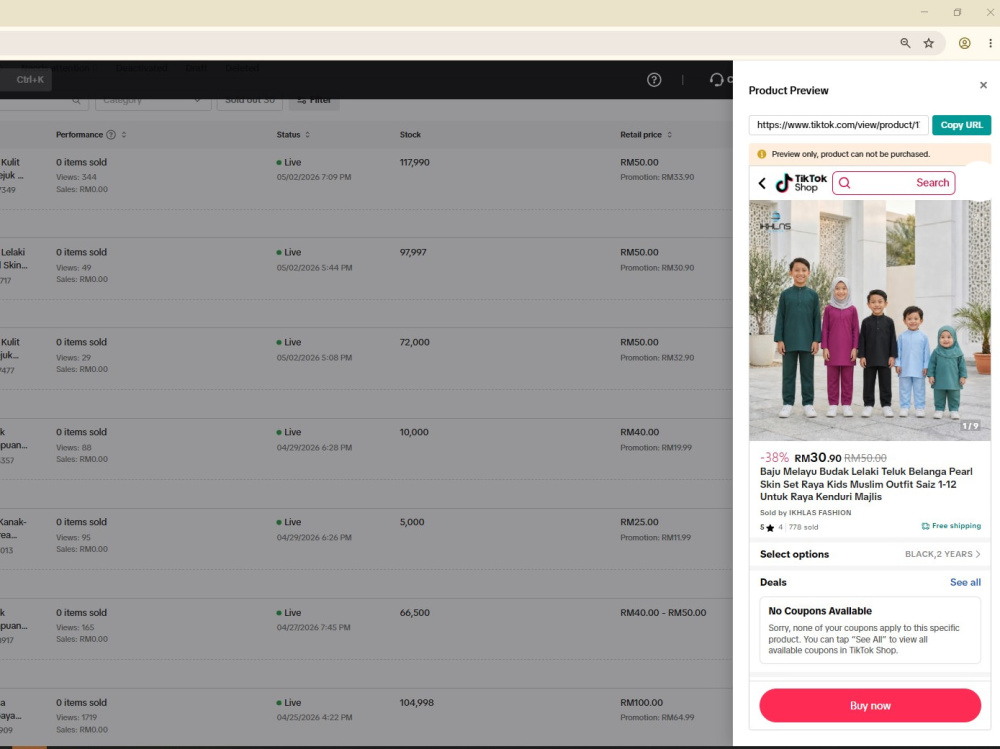
Task: Close the Product Preview panel
Action: (x=983, y=85)
